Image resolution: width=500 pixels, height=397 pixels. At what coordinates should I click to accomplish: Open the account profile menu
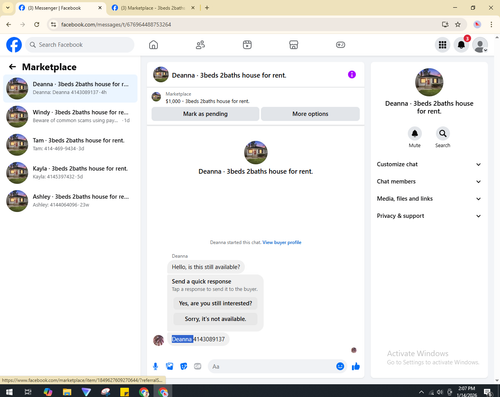pos(480,45)
